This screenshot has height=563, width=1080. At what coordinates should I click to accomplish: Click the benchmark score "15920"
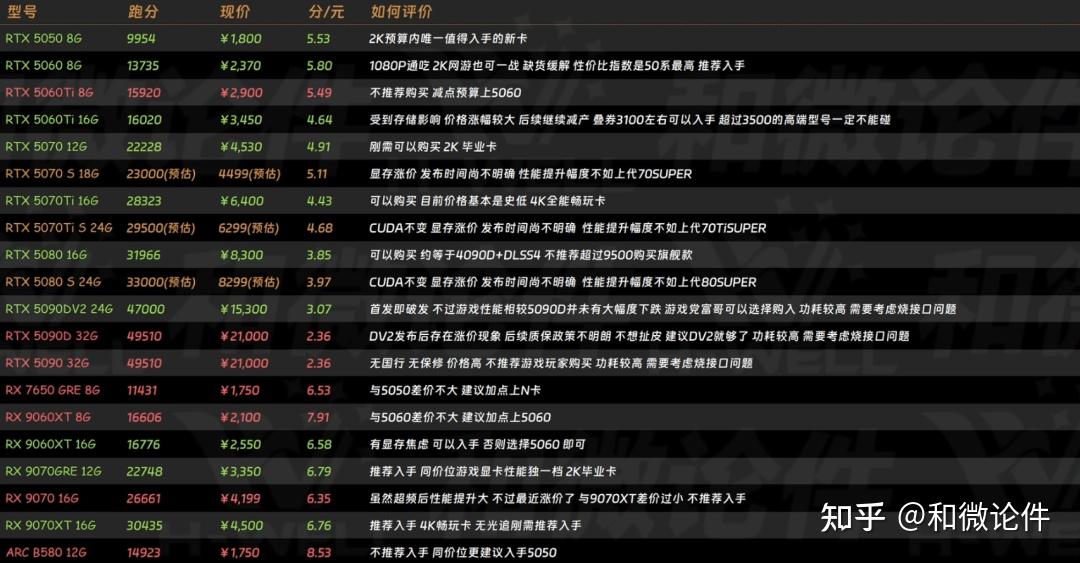pyautogui.click(x=144, y=92)
